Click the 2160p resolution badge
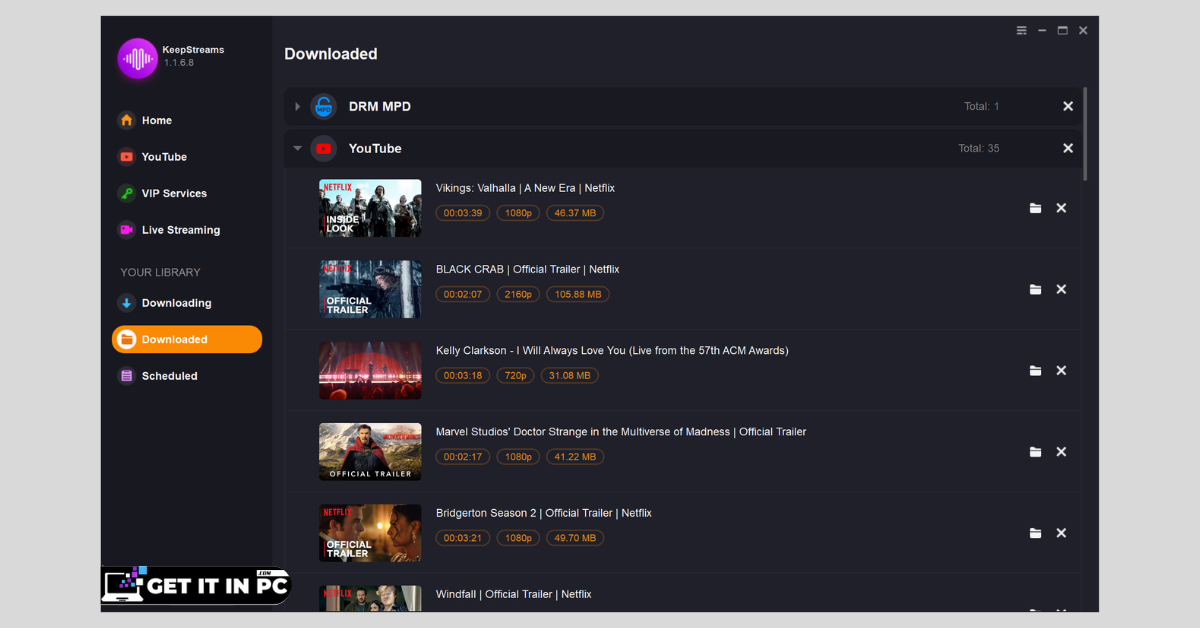 click(518, 294)
